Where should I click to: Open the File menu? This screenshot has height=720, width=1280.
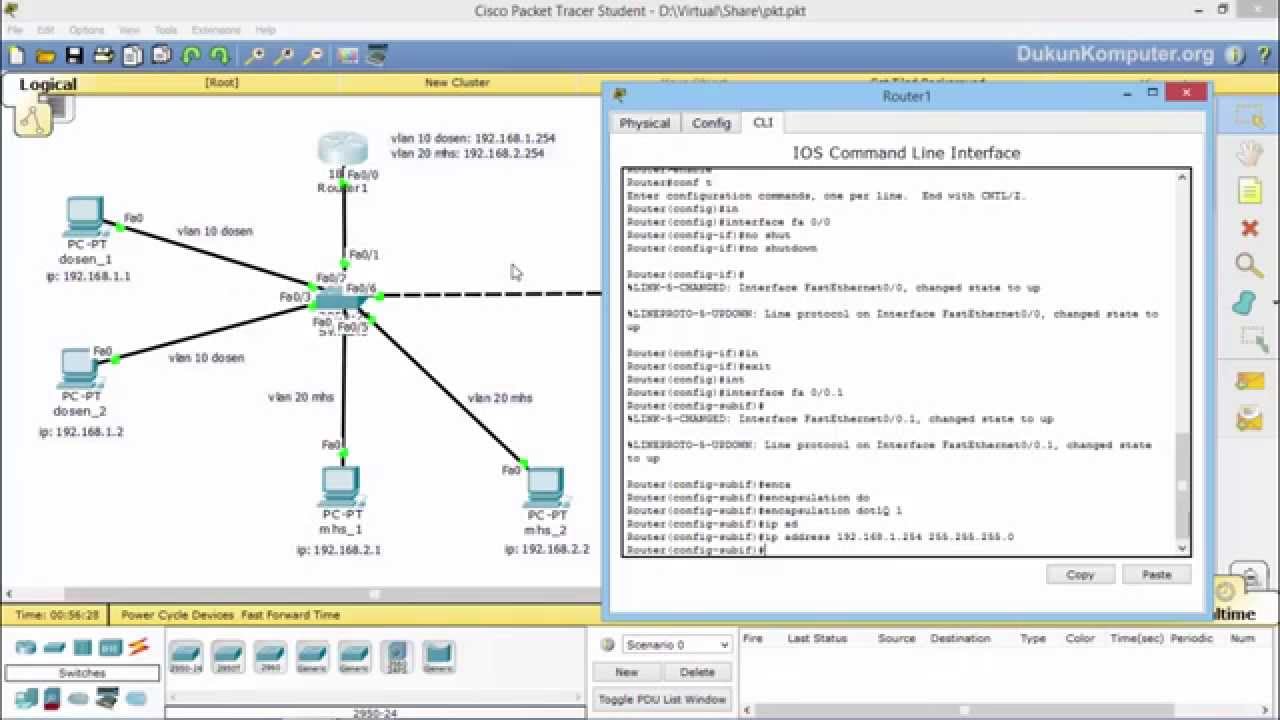15,30
